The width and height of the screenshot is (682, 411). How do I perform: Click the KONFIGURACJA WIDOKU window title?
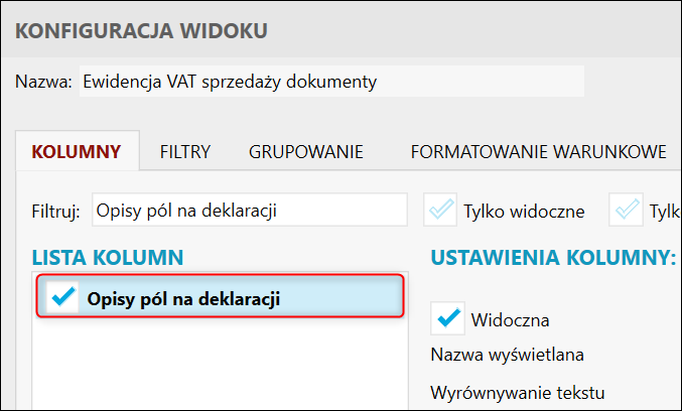pyautogui.click(x=141, y=31)
